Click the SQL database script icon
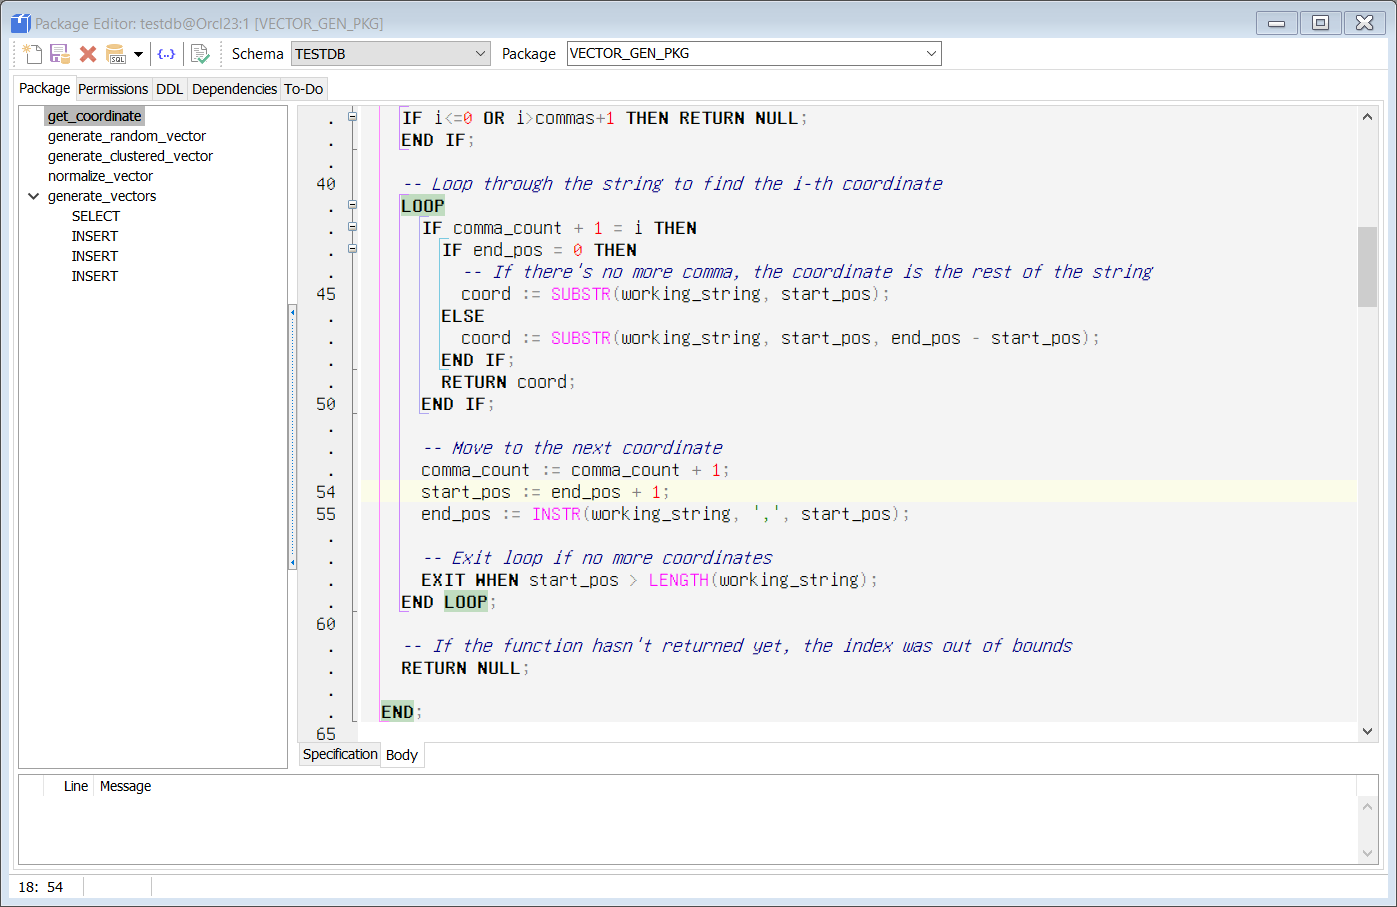Viewport: 1397px width, 907px height. [116, 54]
